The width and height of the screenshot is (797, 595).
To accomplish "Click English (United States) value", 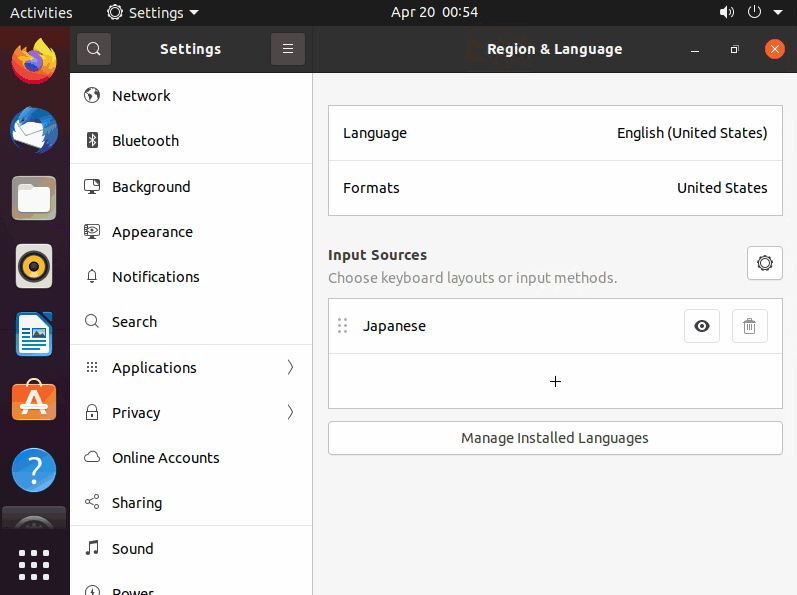I will point(692,133).
